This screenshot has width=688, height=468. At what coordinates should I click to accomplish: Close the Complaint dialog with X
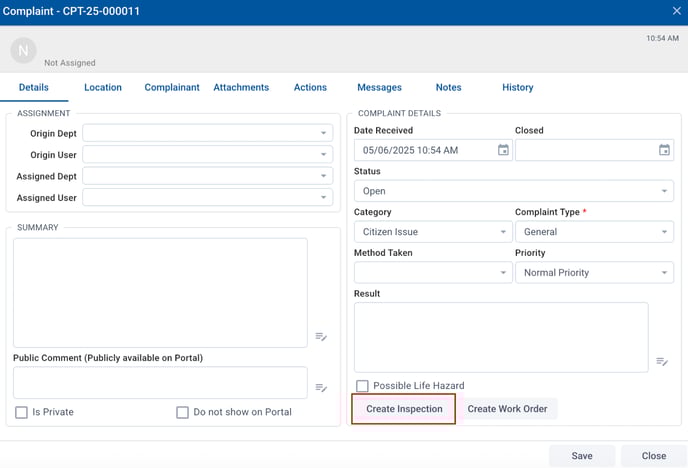pos(676,11)
